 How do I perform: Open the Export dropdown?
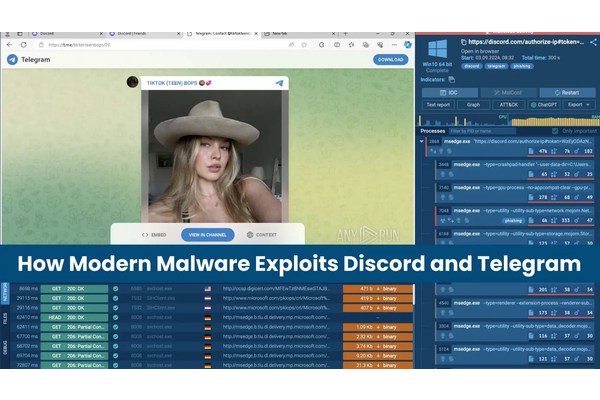579,104
